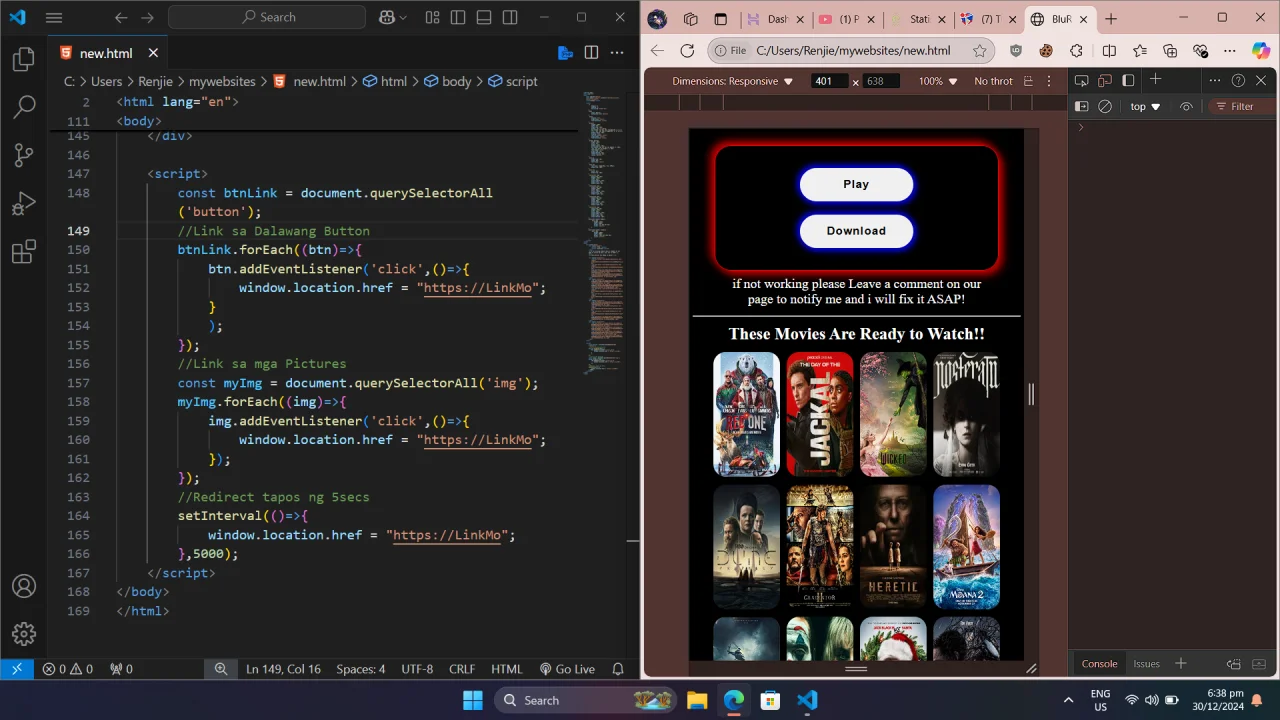Screen dimensions: 1280x720
Task: Open the html breadcrumb symbol
Action: 385,81
